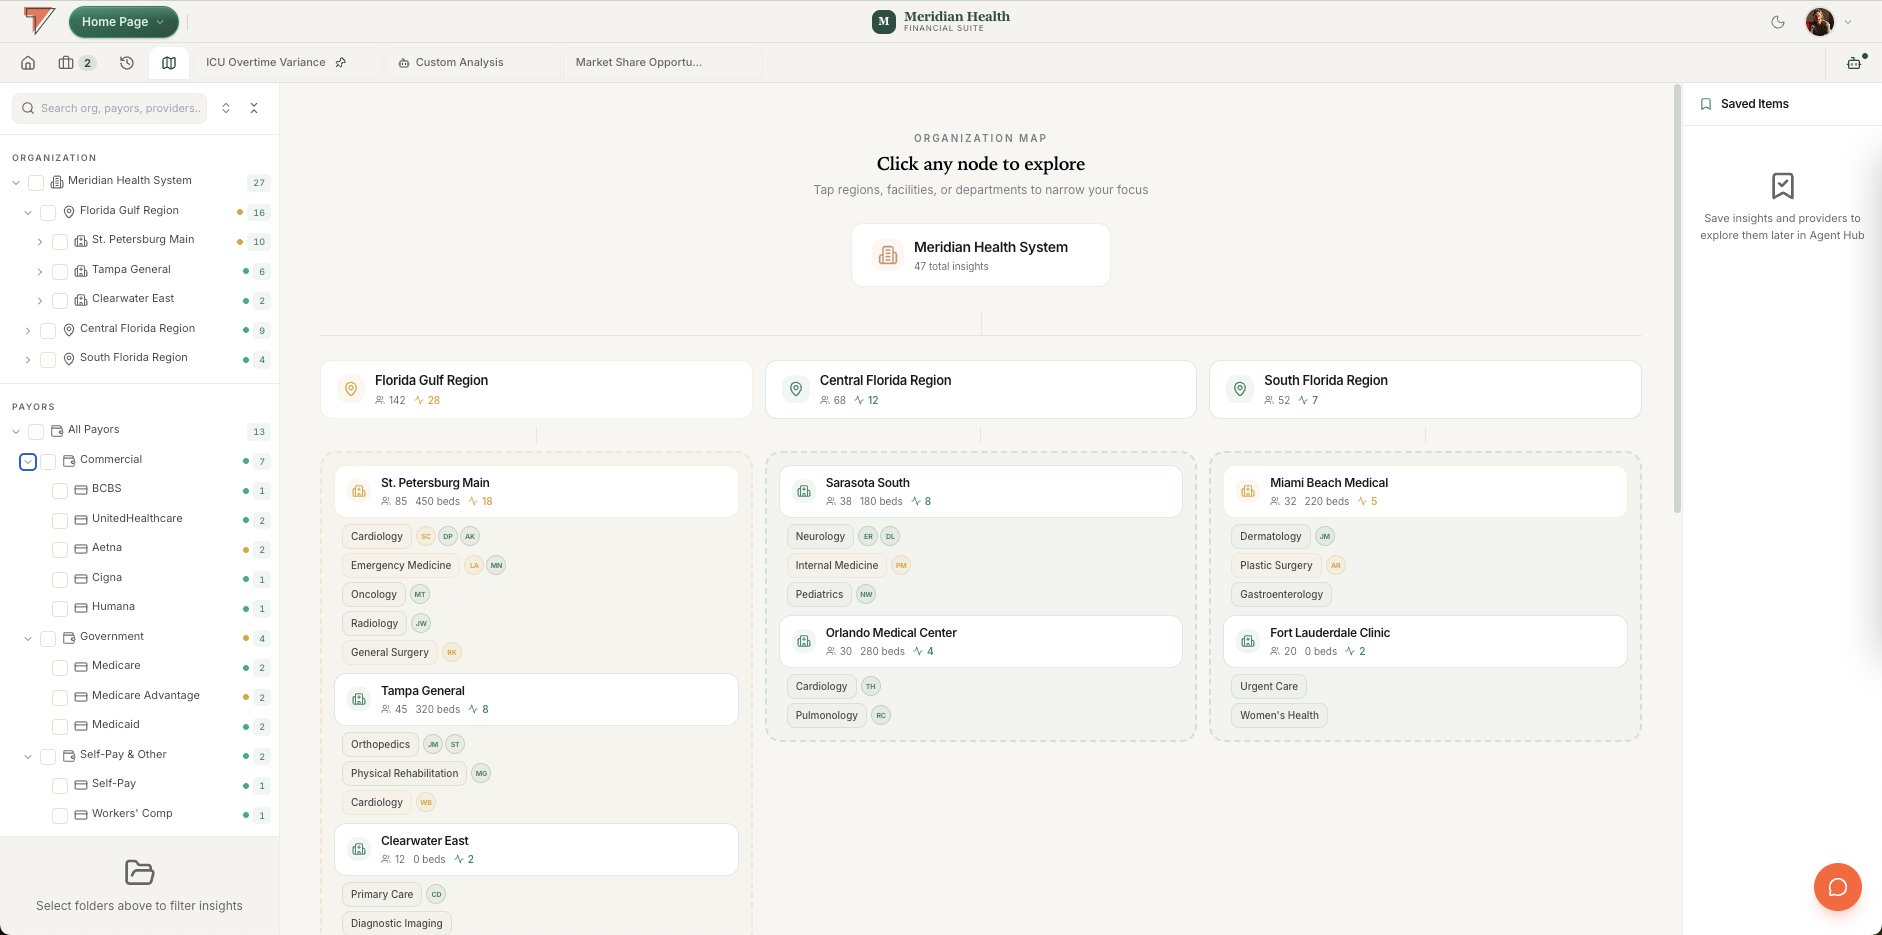Open the MT provider badge beside Oncology
Image resolution: width=1882 pixels, height=935 pixels.
click(x=420, y=595)
